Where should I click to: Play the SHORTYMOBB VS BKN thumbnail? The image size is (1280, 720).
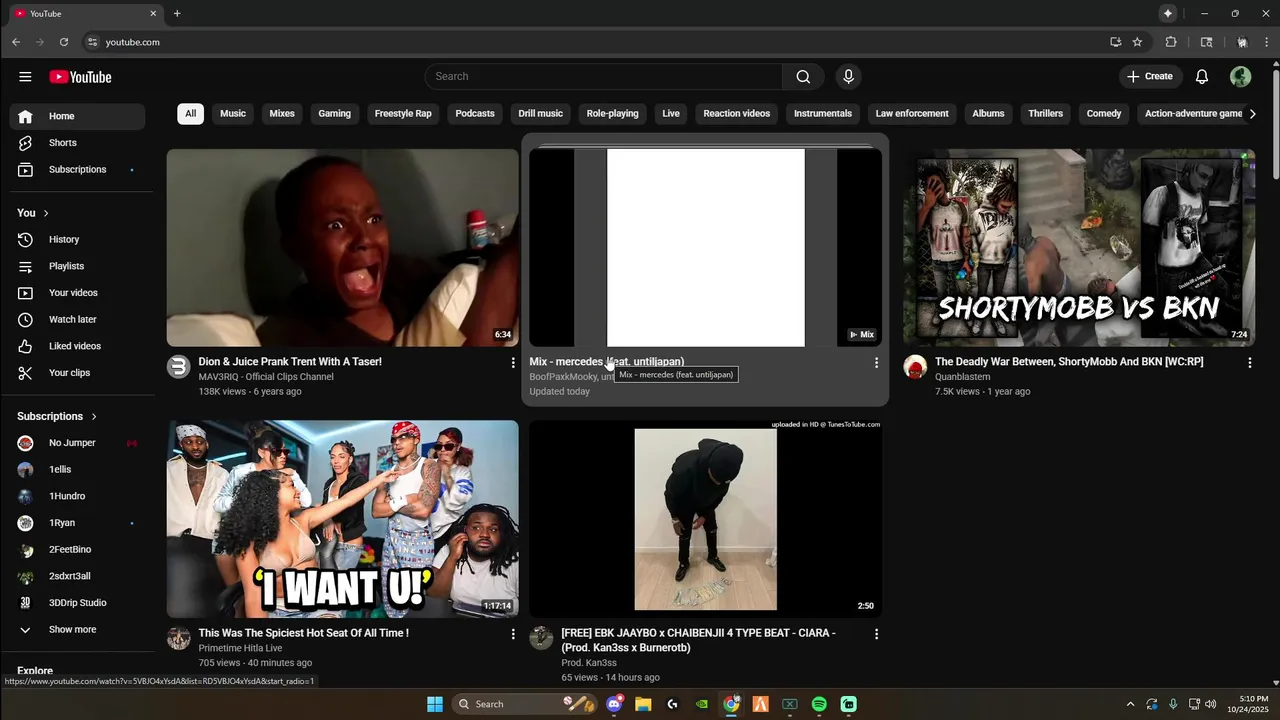tap(1079, 248)
